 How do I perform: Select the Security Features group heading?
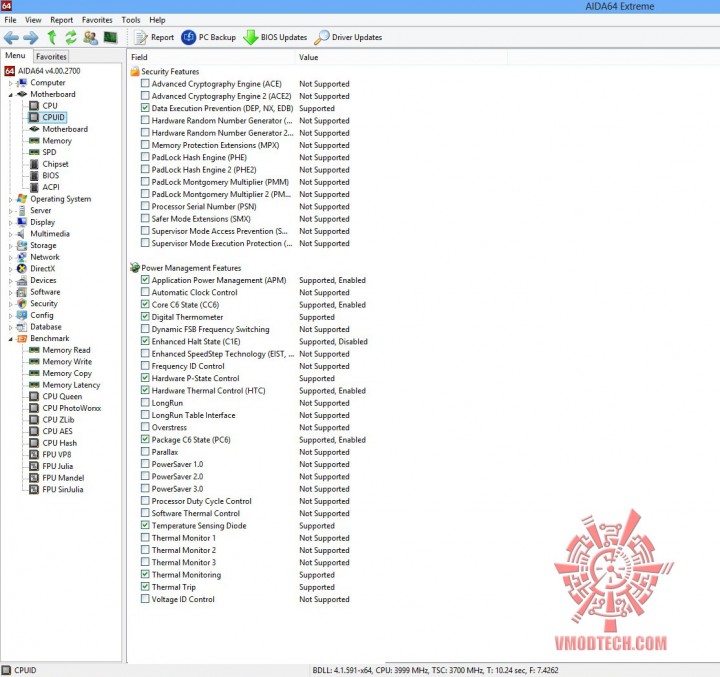pos(170,72)
